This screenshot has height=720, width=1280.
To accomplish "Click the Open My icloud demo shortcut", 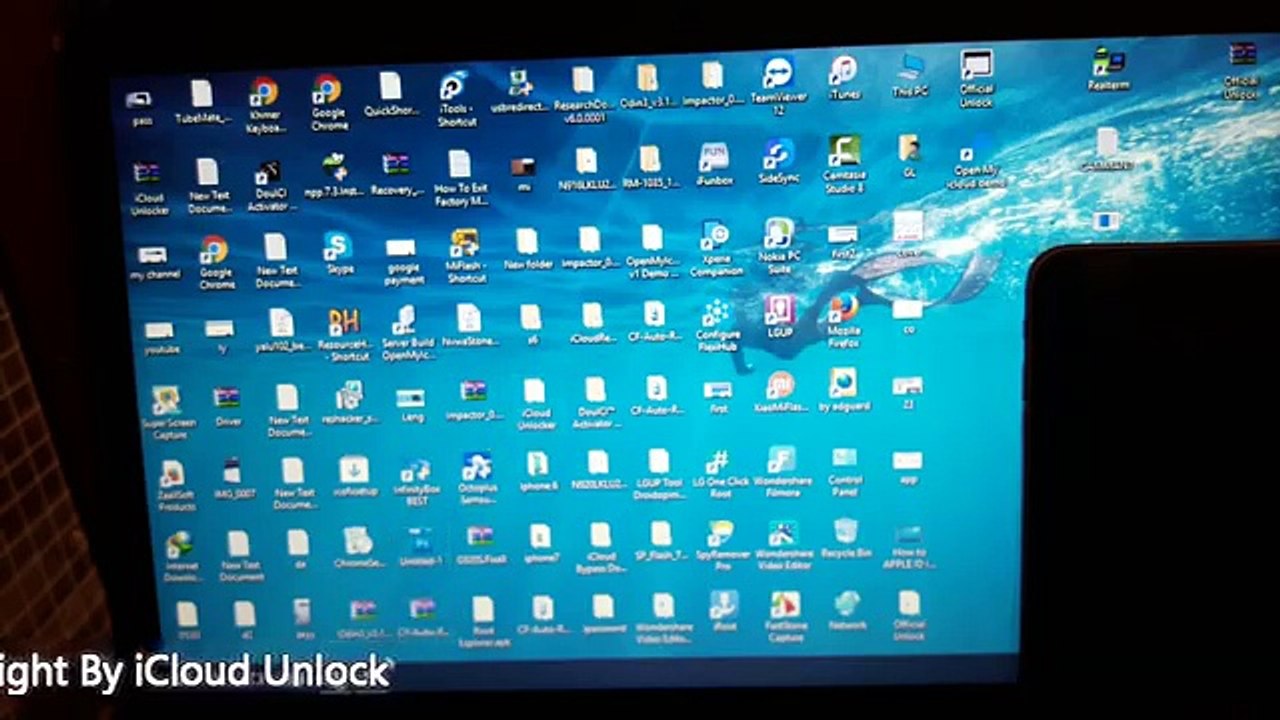I will pyautogui.click(x=977, y=163).
